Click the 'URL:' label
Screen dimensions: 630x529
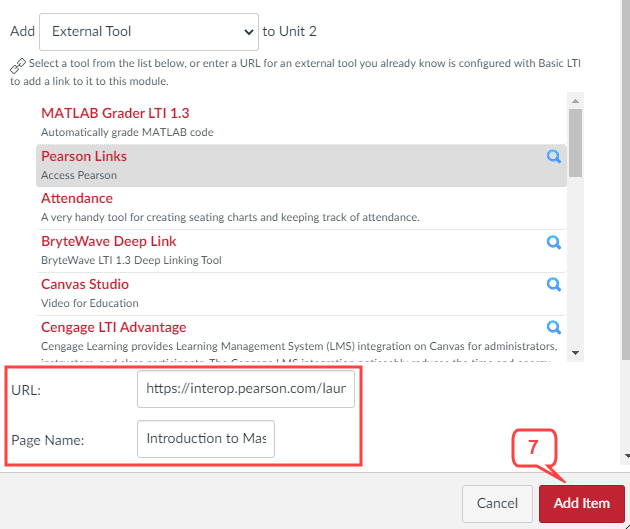(x=26, y=390)
